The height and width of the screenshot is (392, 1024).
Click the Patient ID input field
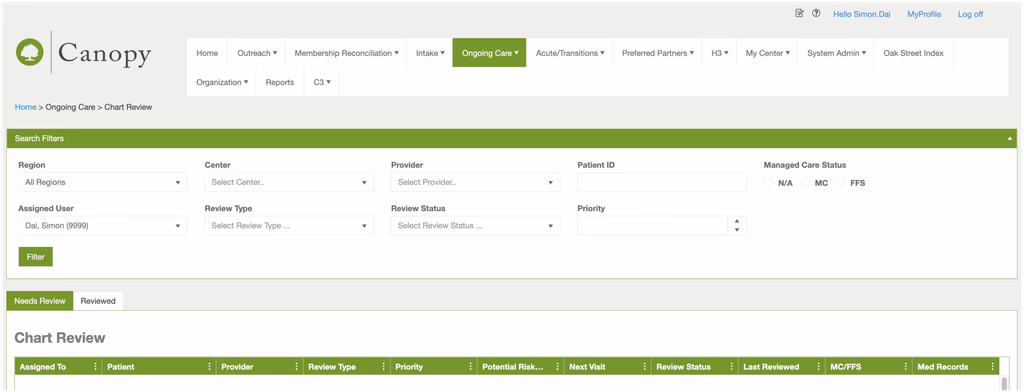(662, 182)
